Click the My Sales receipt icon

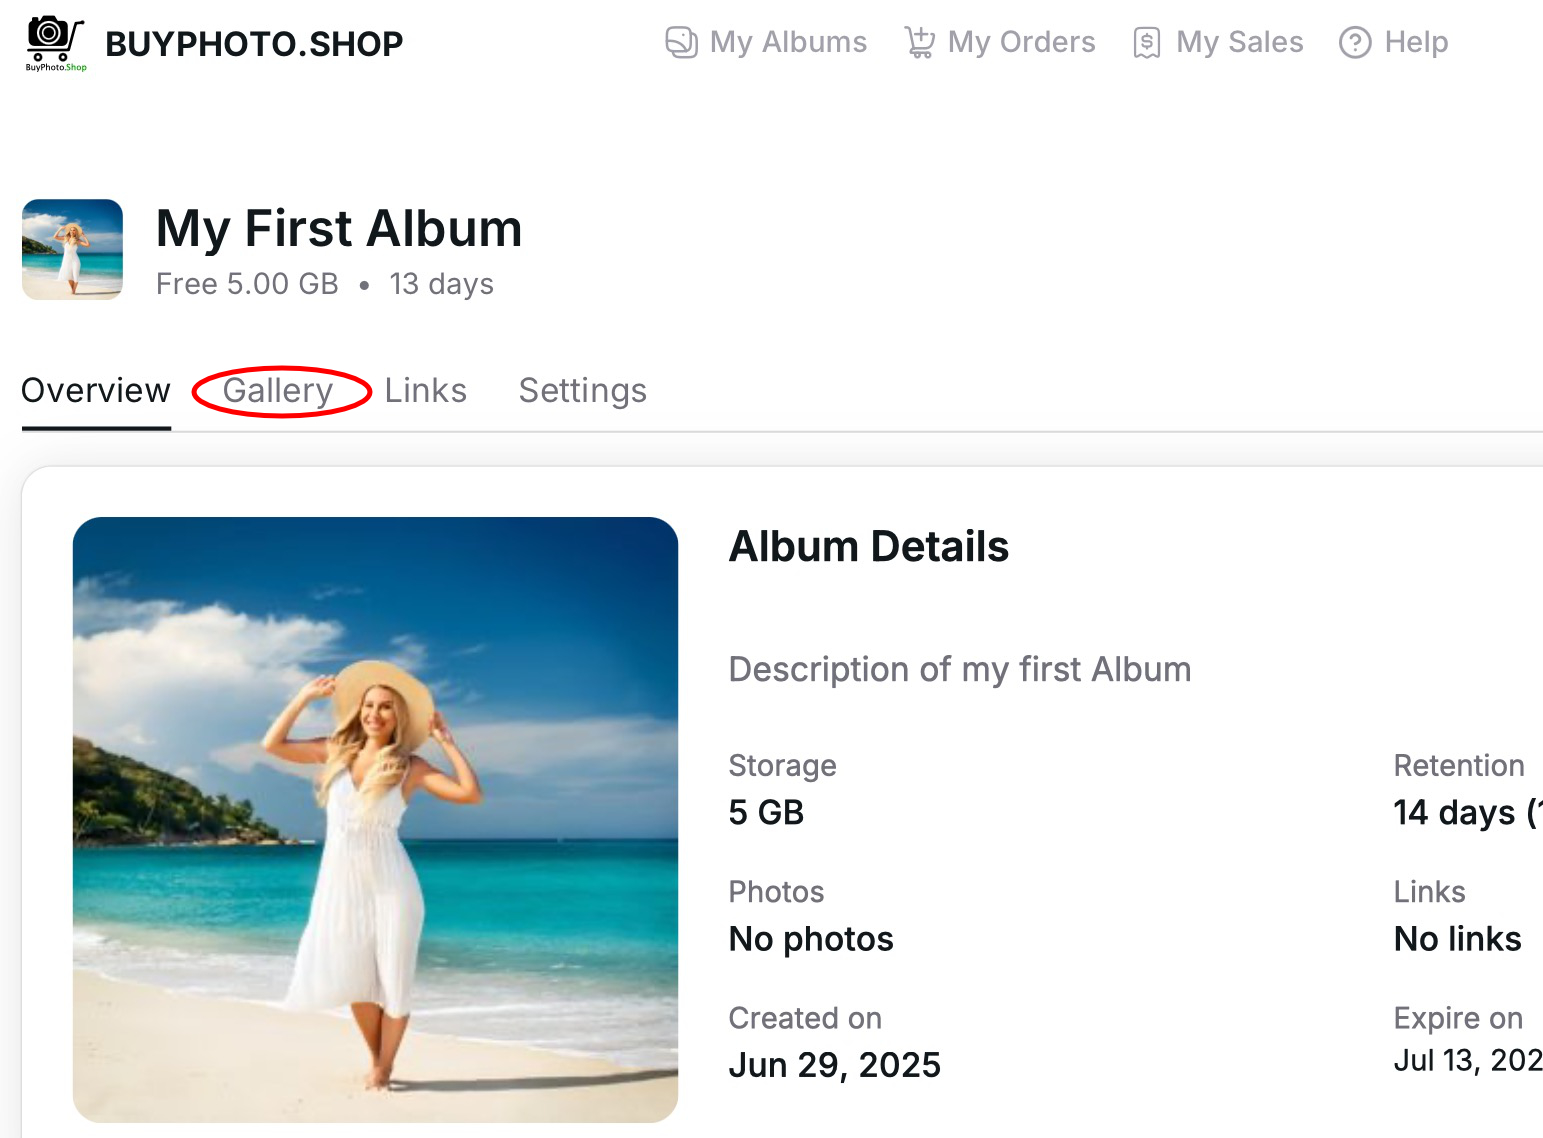pos(1147,43)
